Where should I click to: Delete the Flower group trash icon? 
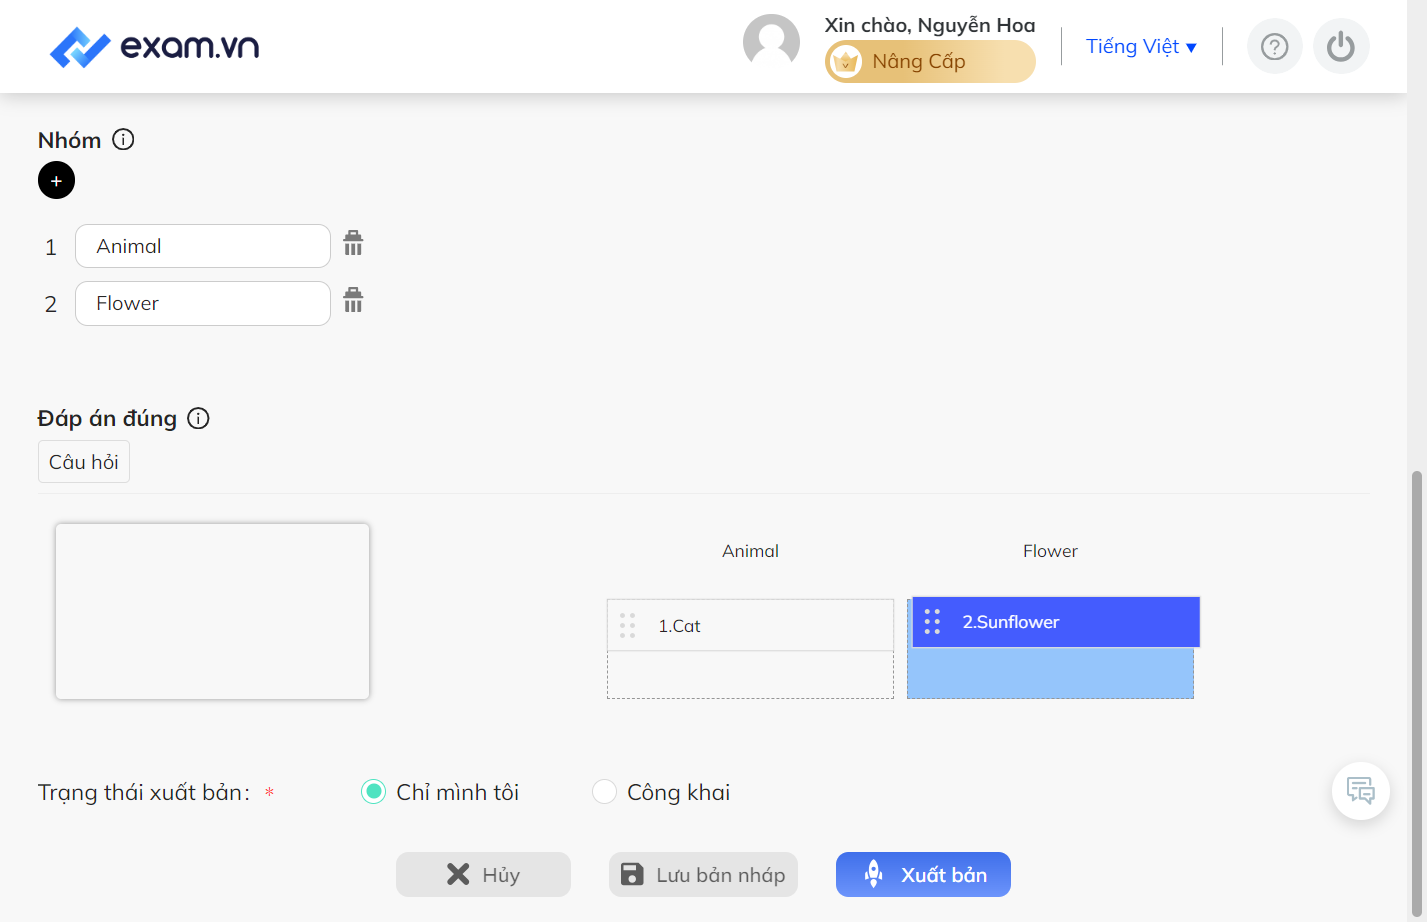coord(353,300)
